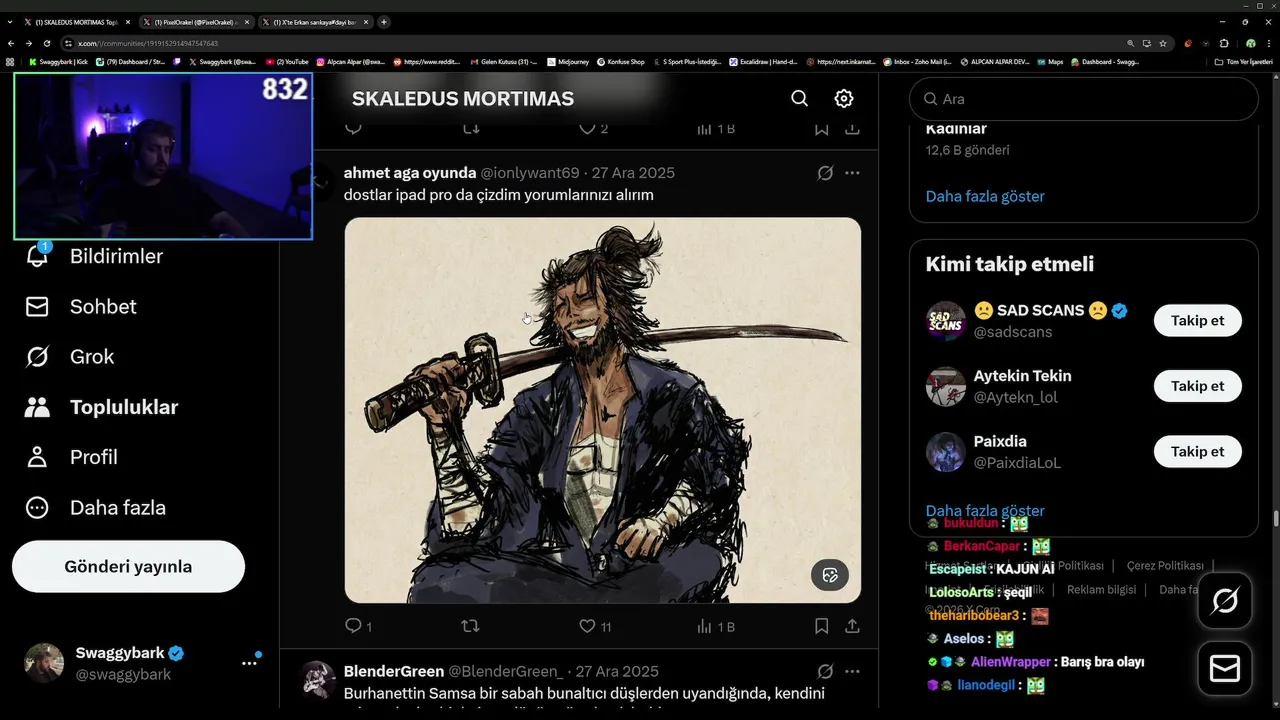1280x720 pixels.
Task: Open Excalidraw bookmark
Action: [x=763, y=62]
